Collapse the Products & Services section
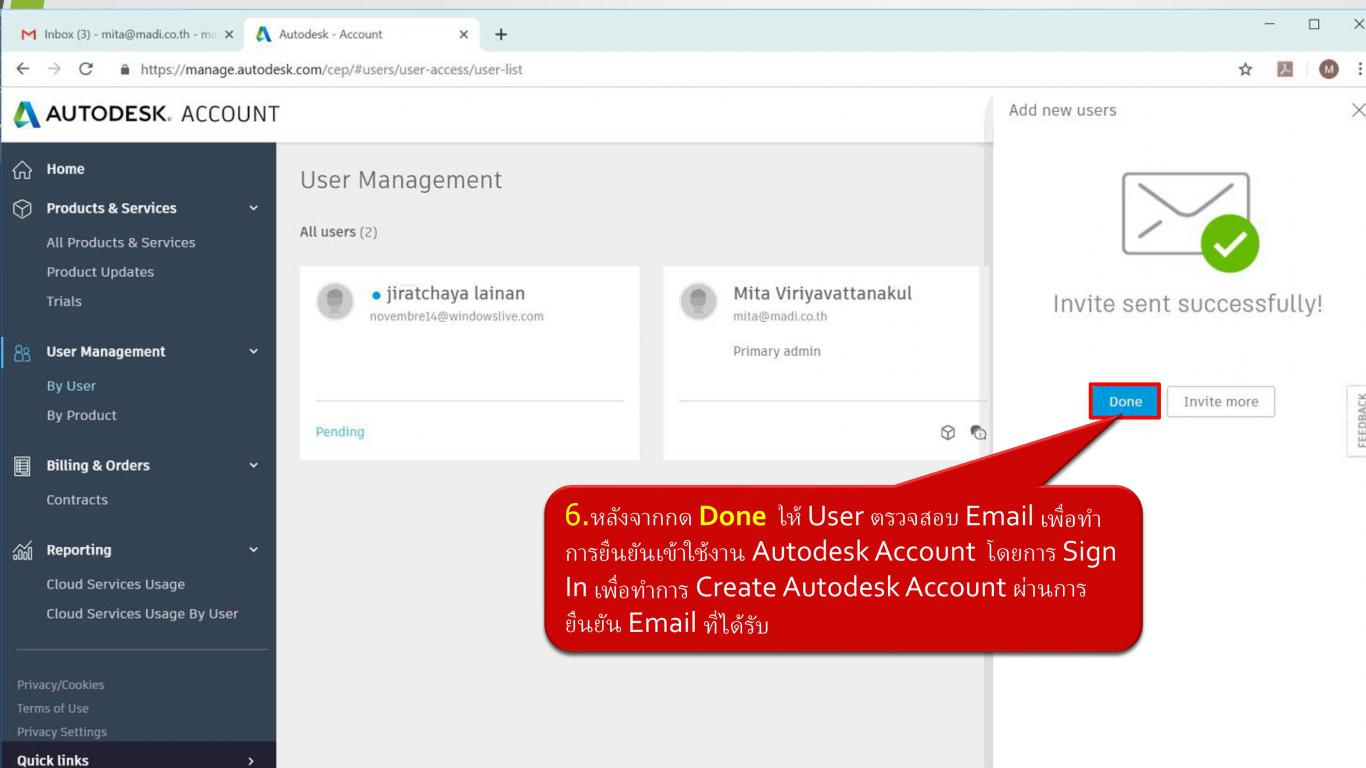The width and height of the screenshot is (1366, 768). click(x=253, y=208)
